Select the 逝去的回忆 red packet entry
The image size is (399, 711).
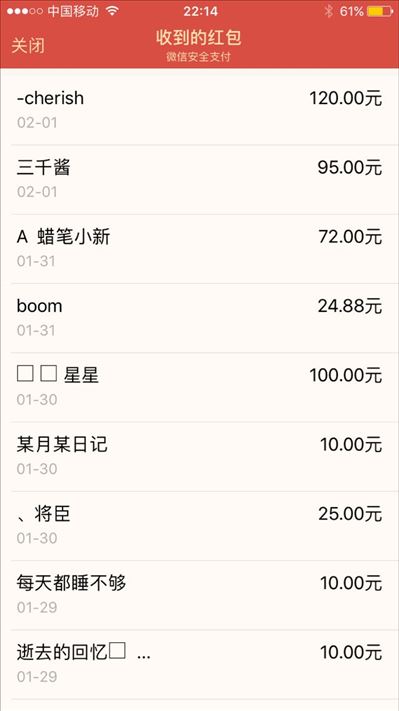pyautogui.click(x=200, y=665)
